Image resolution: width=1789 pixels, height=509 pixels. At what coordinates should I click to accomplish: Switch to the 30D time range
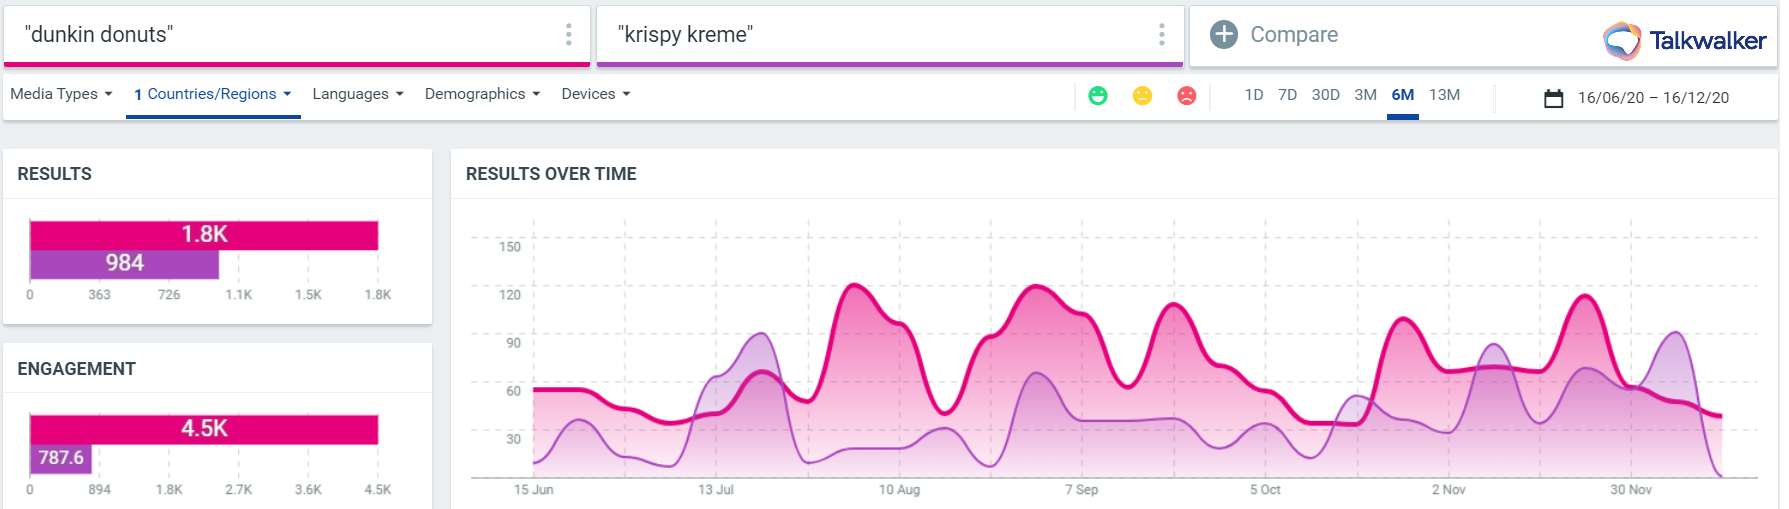(x=1325, y=95)
